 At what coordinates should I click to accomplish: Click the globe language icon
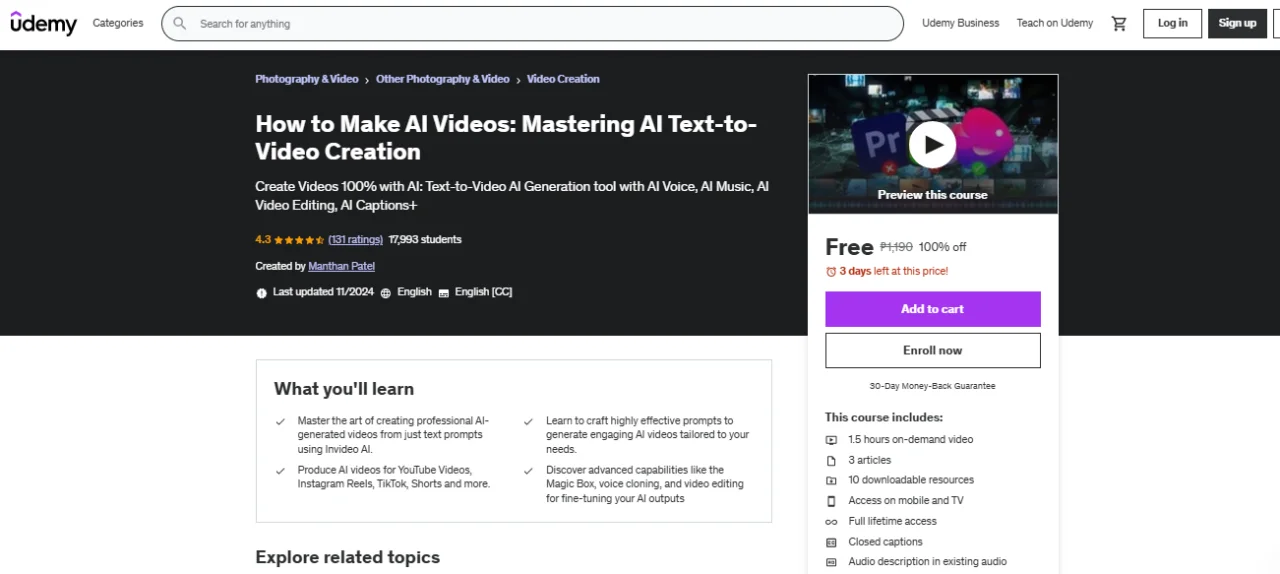coord(386,293)
